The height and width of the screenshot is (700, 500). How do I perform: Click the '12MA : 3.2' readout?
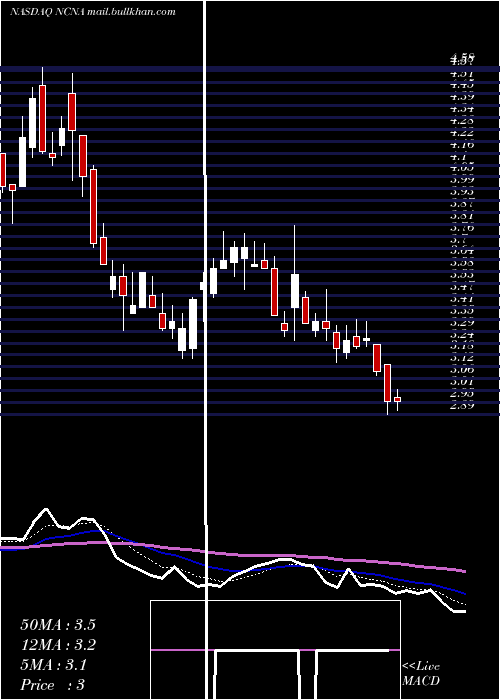(x=58, y=645)
